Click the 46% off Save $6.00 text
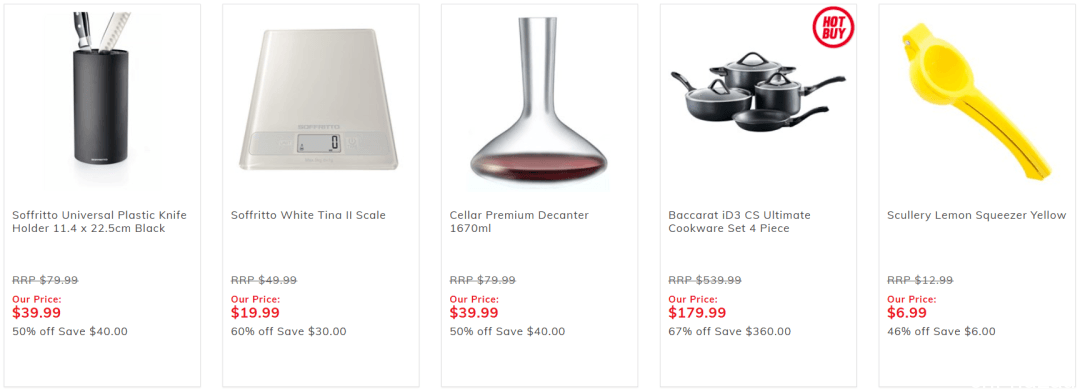The width and height of the screenshot is (1080, 392). point(941,331)
